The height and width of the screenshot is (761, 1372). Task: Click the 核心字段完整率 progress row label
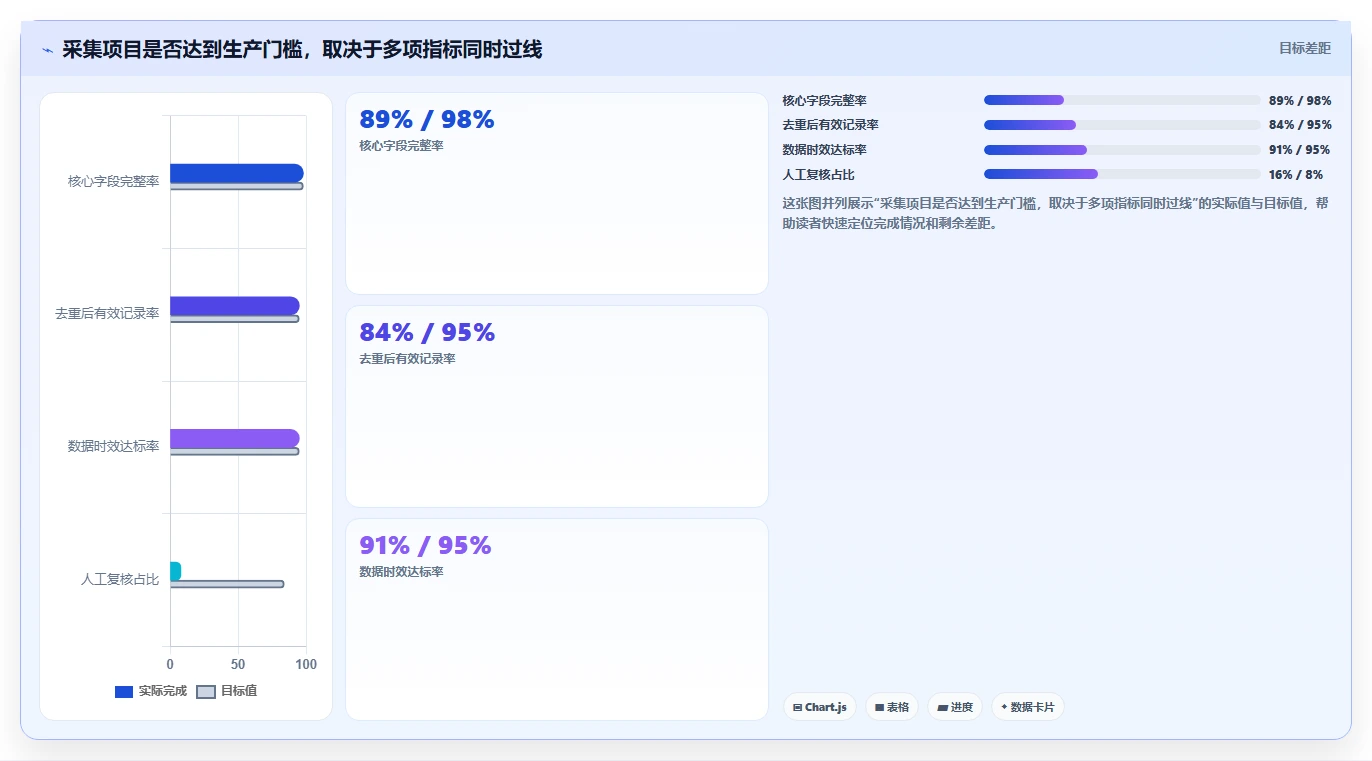824,101
